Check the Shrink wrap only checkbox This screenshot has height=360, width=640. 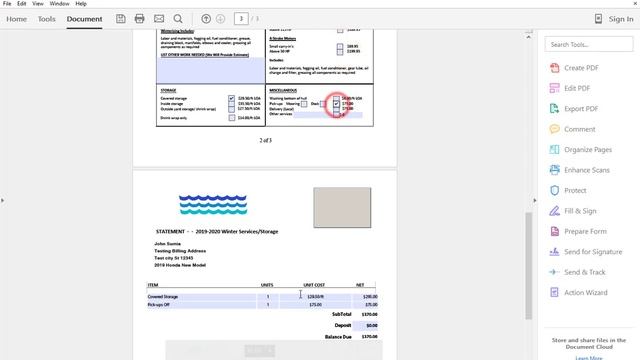pos(231,118)
